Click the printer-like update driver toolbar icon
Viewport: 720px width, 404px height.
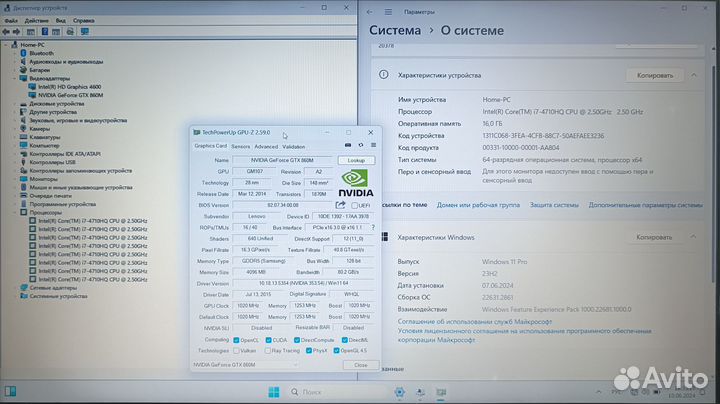tap(70, 32)
